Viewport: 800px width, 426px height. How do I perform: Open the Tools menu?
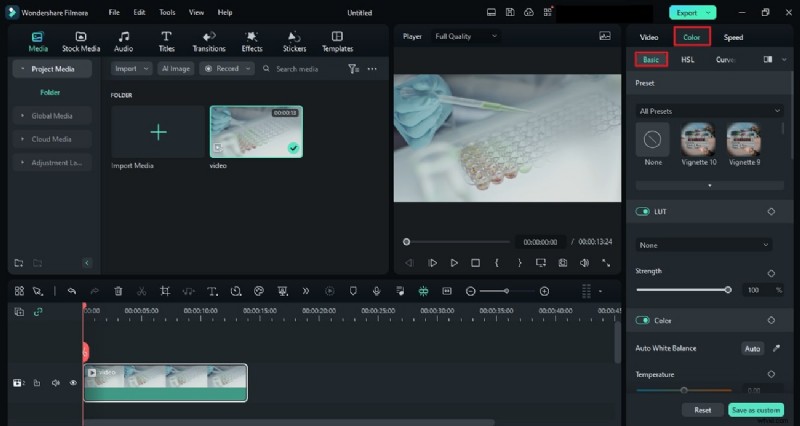pos(167,12)
